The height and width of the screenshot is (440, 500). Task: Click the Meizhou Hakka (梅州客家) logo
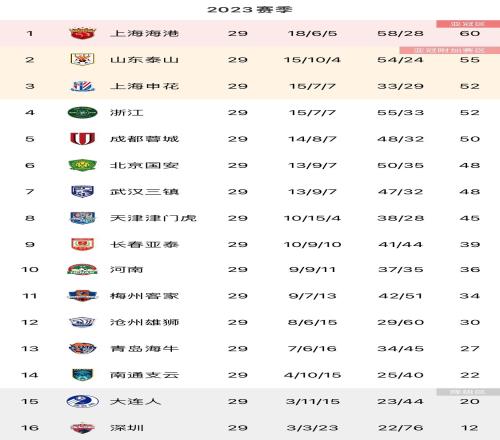[82, 296]
